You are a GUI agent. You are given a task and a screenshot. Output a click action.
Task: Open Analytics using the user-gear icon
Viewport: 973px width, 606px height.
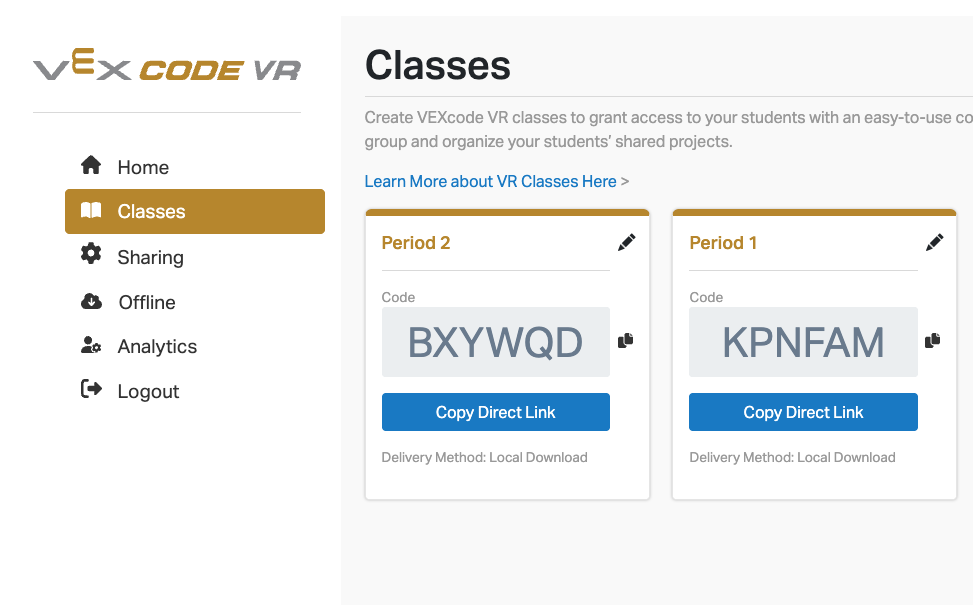pyautogui.click(x=90, y=346)
